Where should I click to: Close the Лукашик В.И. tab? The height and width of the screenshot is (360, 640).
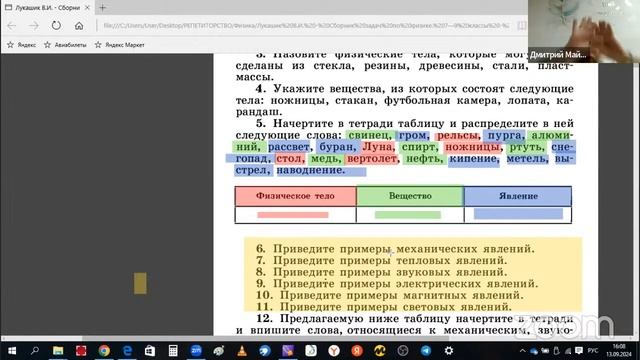[x=87, y=7]
